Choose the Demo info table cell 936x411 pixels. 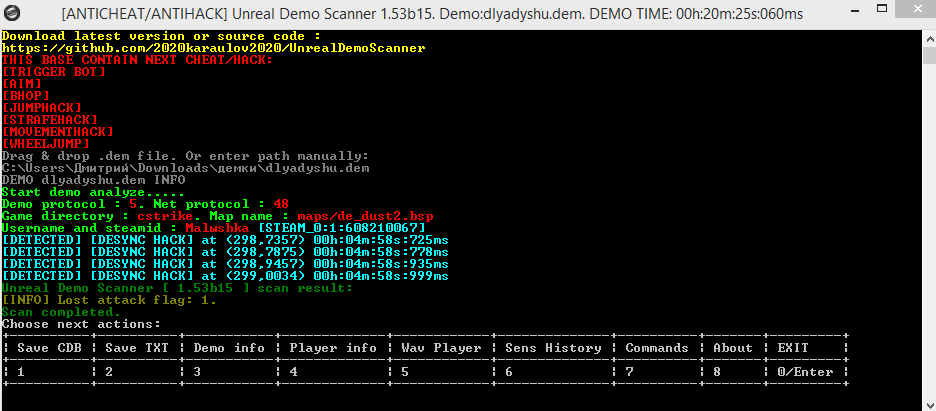[229, 348]
